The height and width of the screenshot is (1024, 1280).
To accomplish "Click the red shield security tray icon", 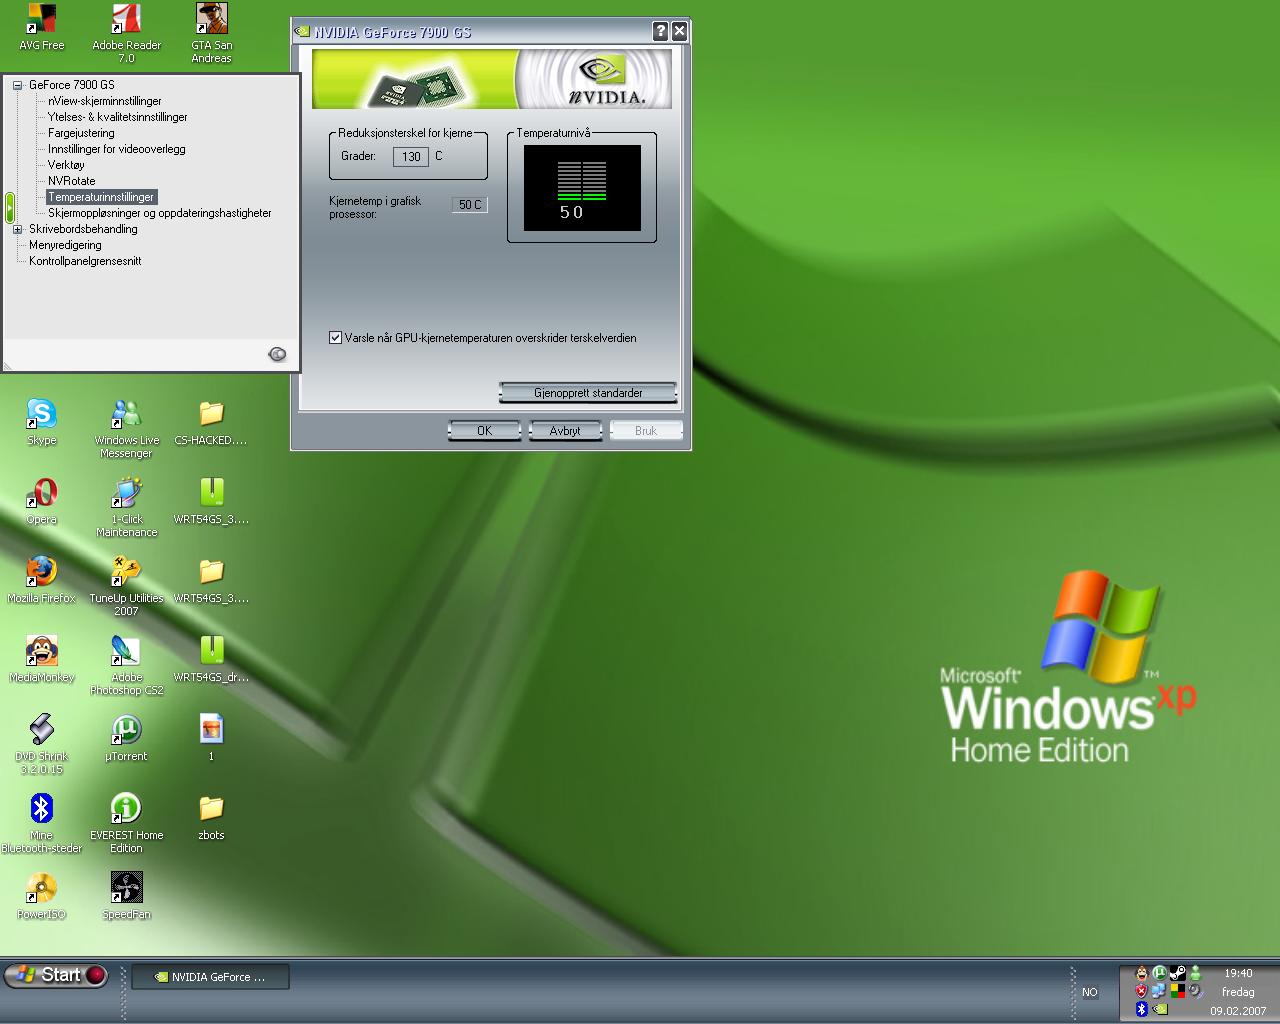I will click(1141, 991).
